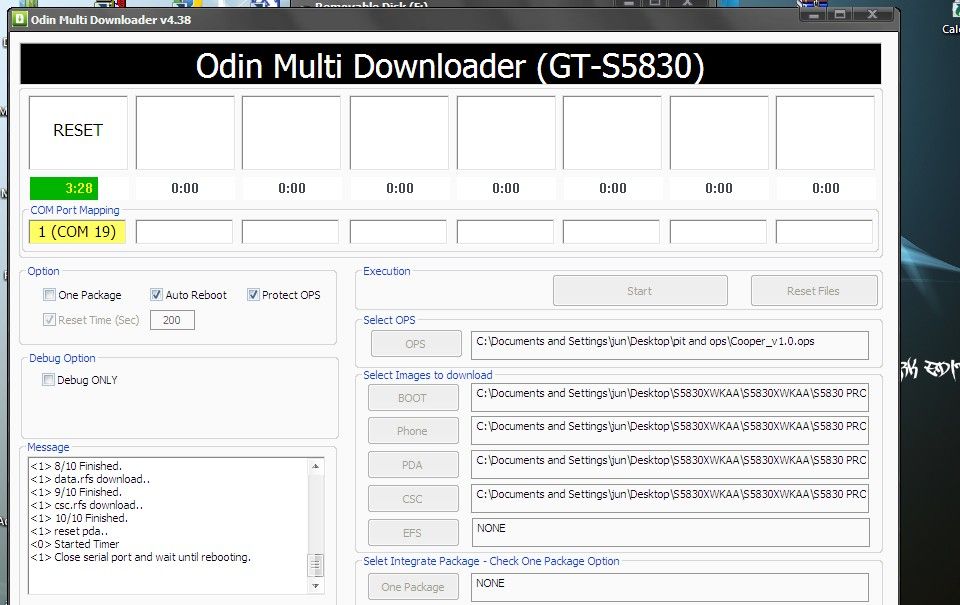
Task: Click the OPS path field Cooper_v1.0.ops
Action: click(670, 345)
